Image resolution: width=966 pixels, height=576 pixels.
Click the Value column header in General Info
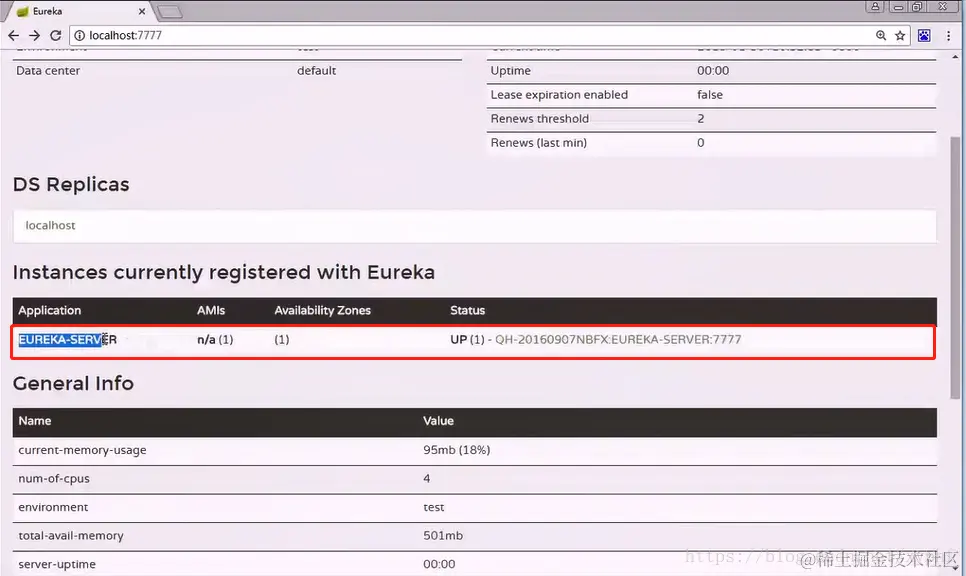pyautogui.click(x=438, y=421)
